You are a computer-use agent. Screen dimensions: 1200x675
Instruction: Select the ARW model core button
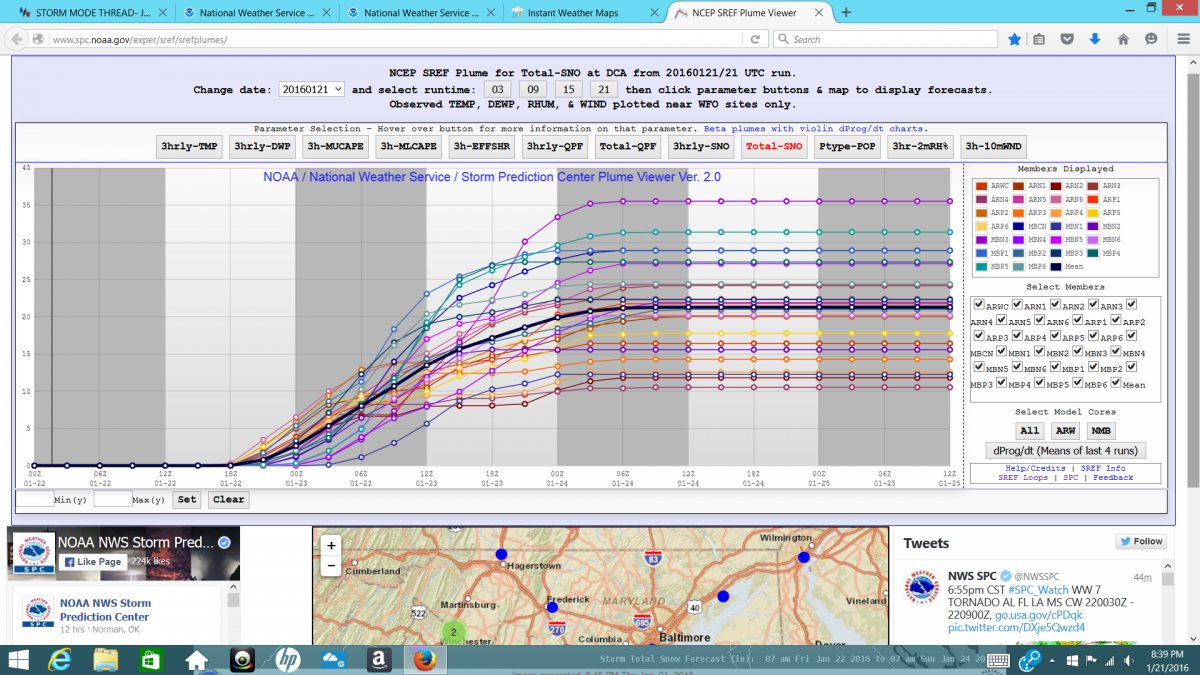[1065, 430]
